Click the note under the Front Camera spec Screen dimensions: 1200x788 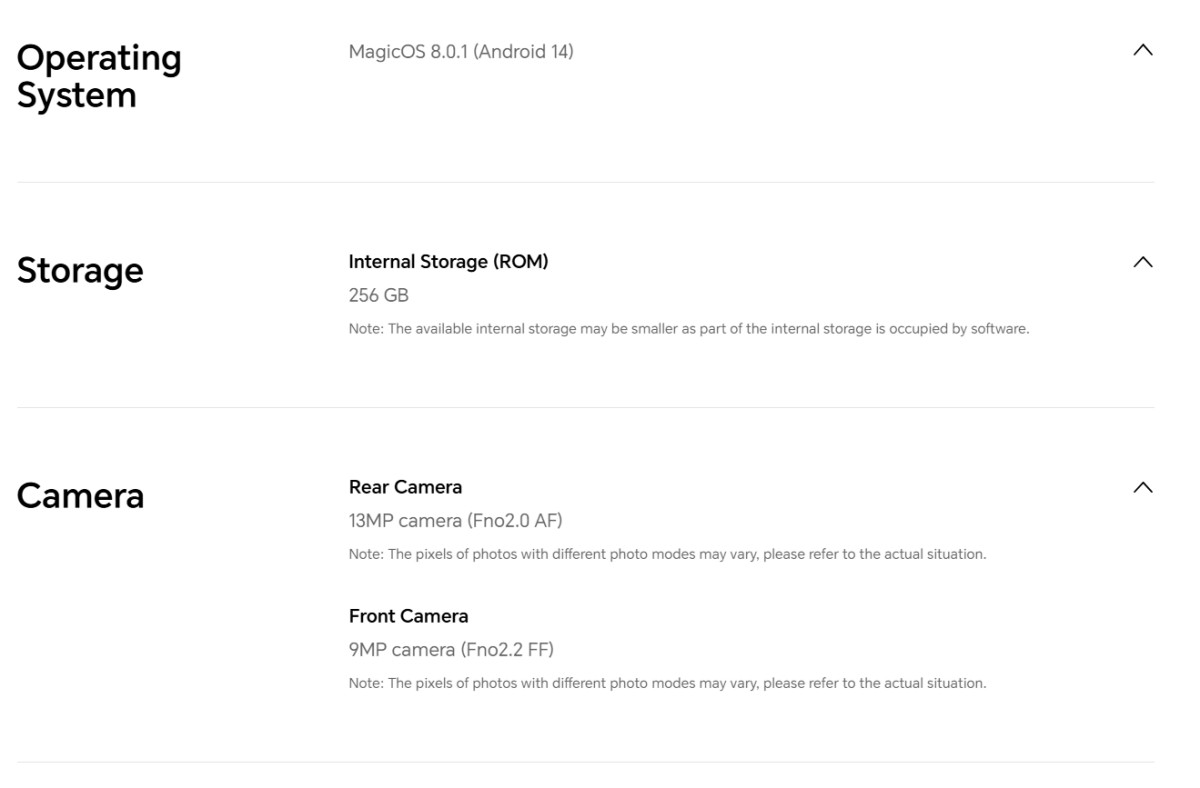(x=667, y=684)
